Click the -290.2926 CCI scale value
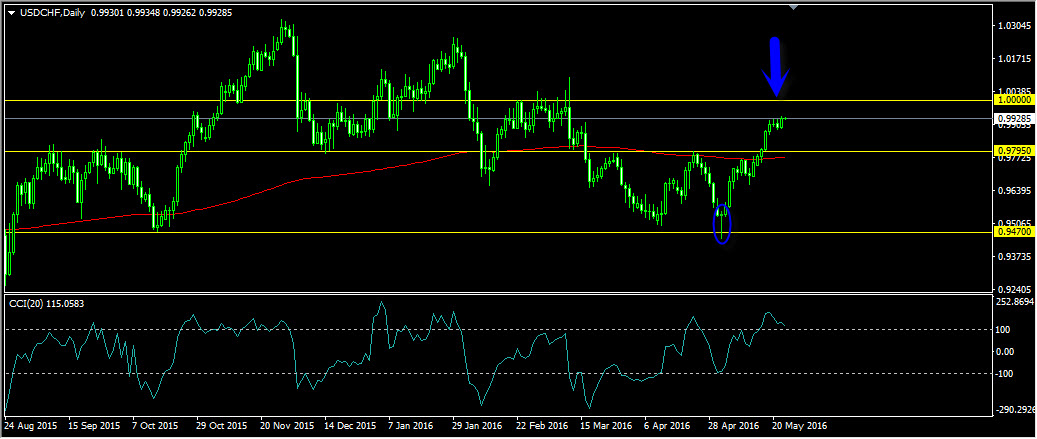Image resolution: width=1037 pixels, height=439 pixels. pos(1015,410)
